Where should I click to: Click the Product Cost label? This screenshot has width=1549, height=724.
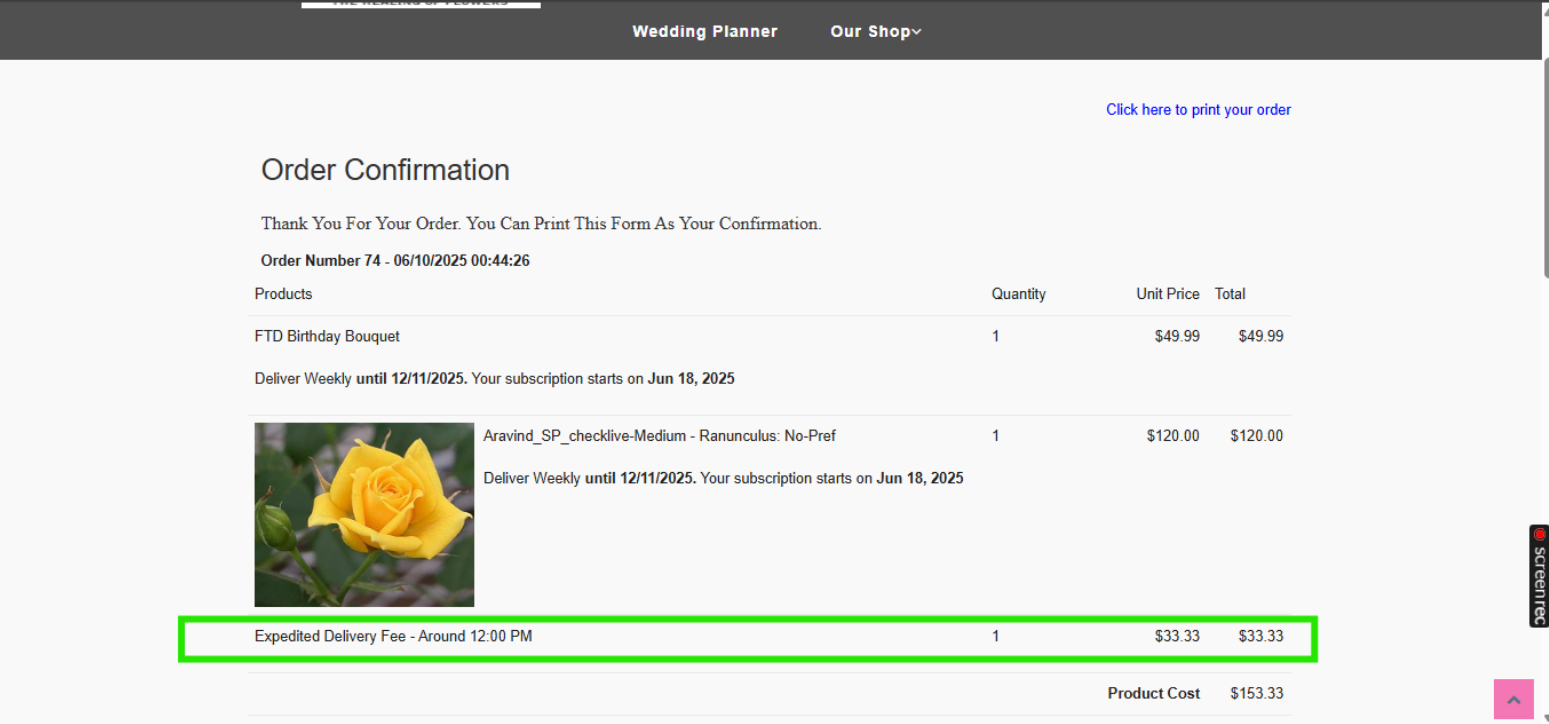[x=1154, y=693]
